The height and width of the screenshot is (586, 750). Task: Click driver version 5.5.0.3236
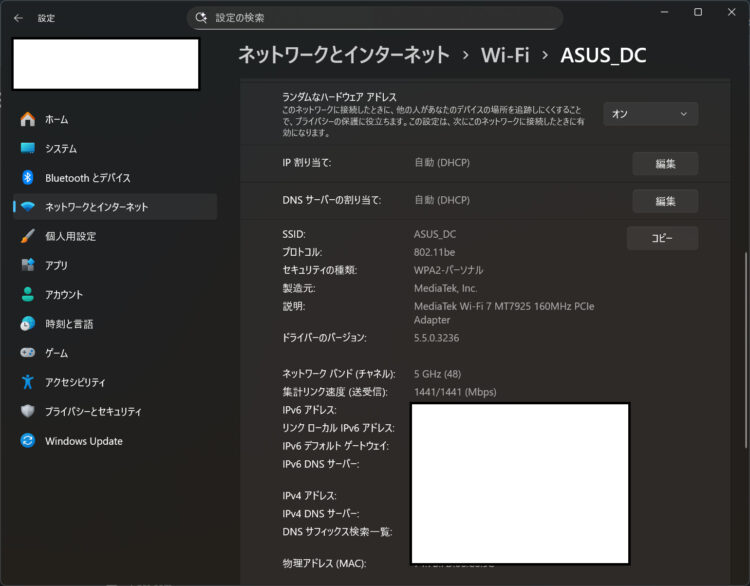436,338
